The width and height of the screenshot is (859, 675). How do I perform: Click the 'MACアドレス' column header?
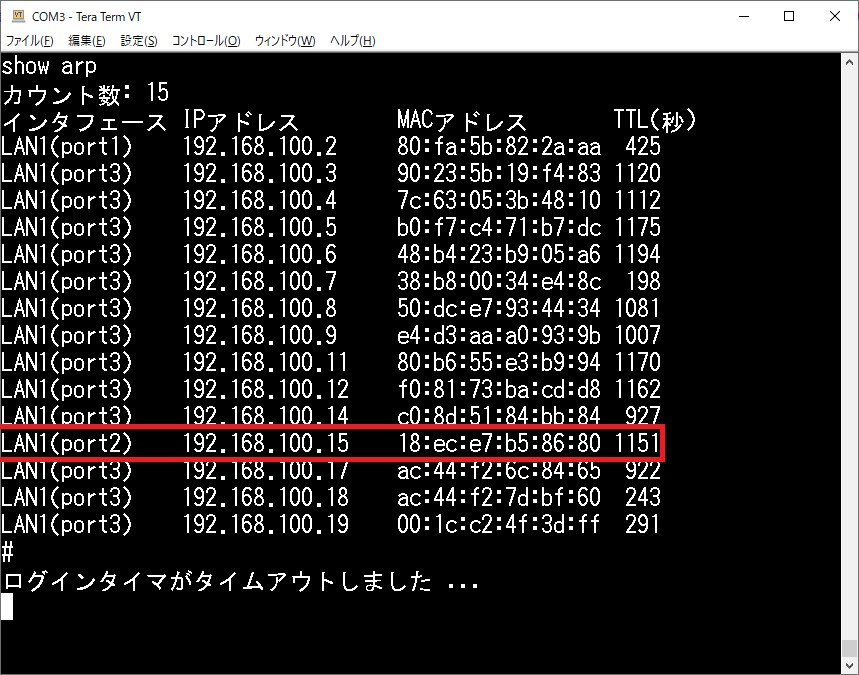point(461,121)
